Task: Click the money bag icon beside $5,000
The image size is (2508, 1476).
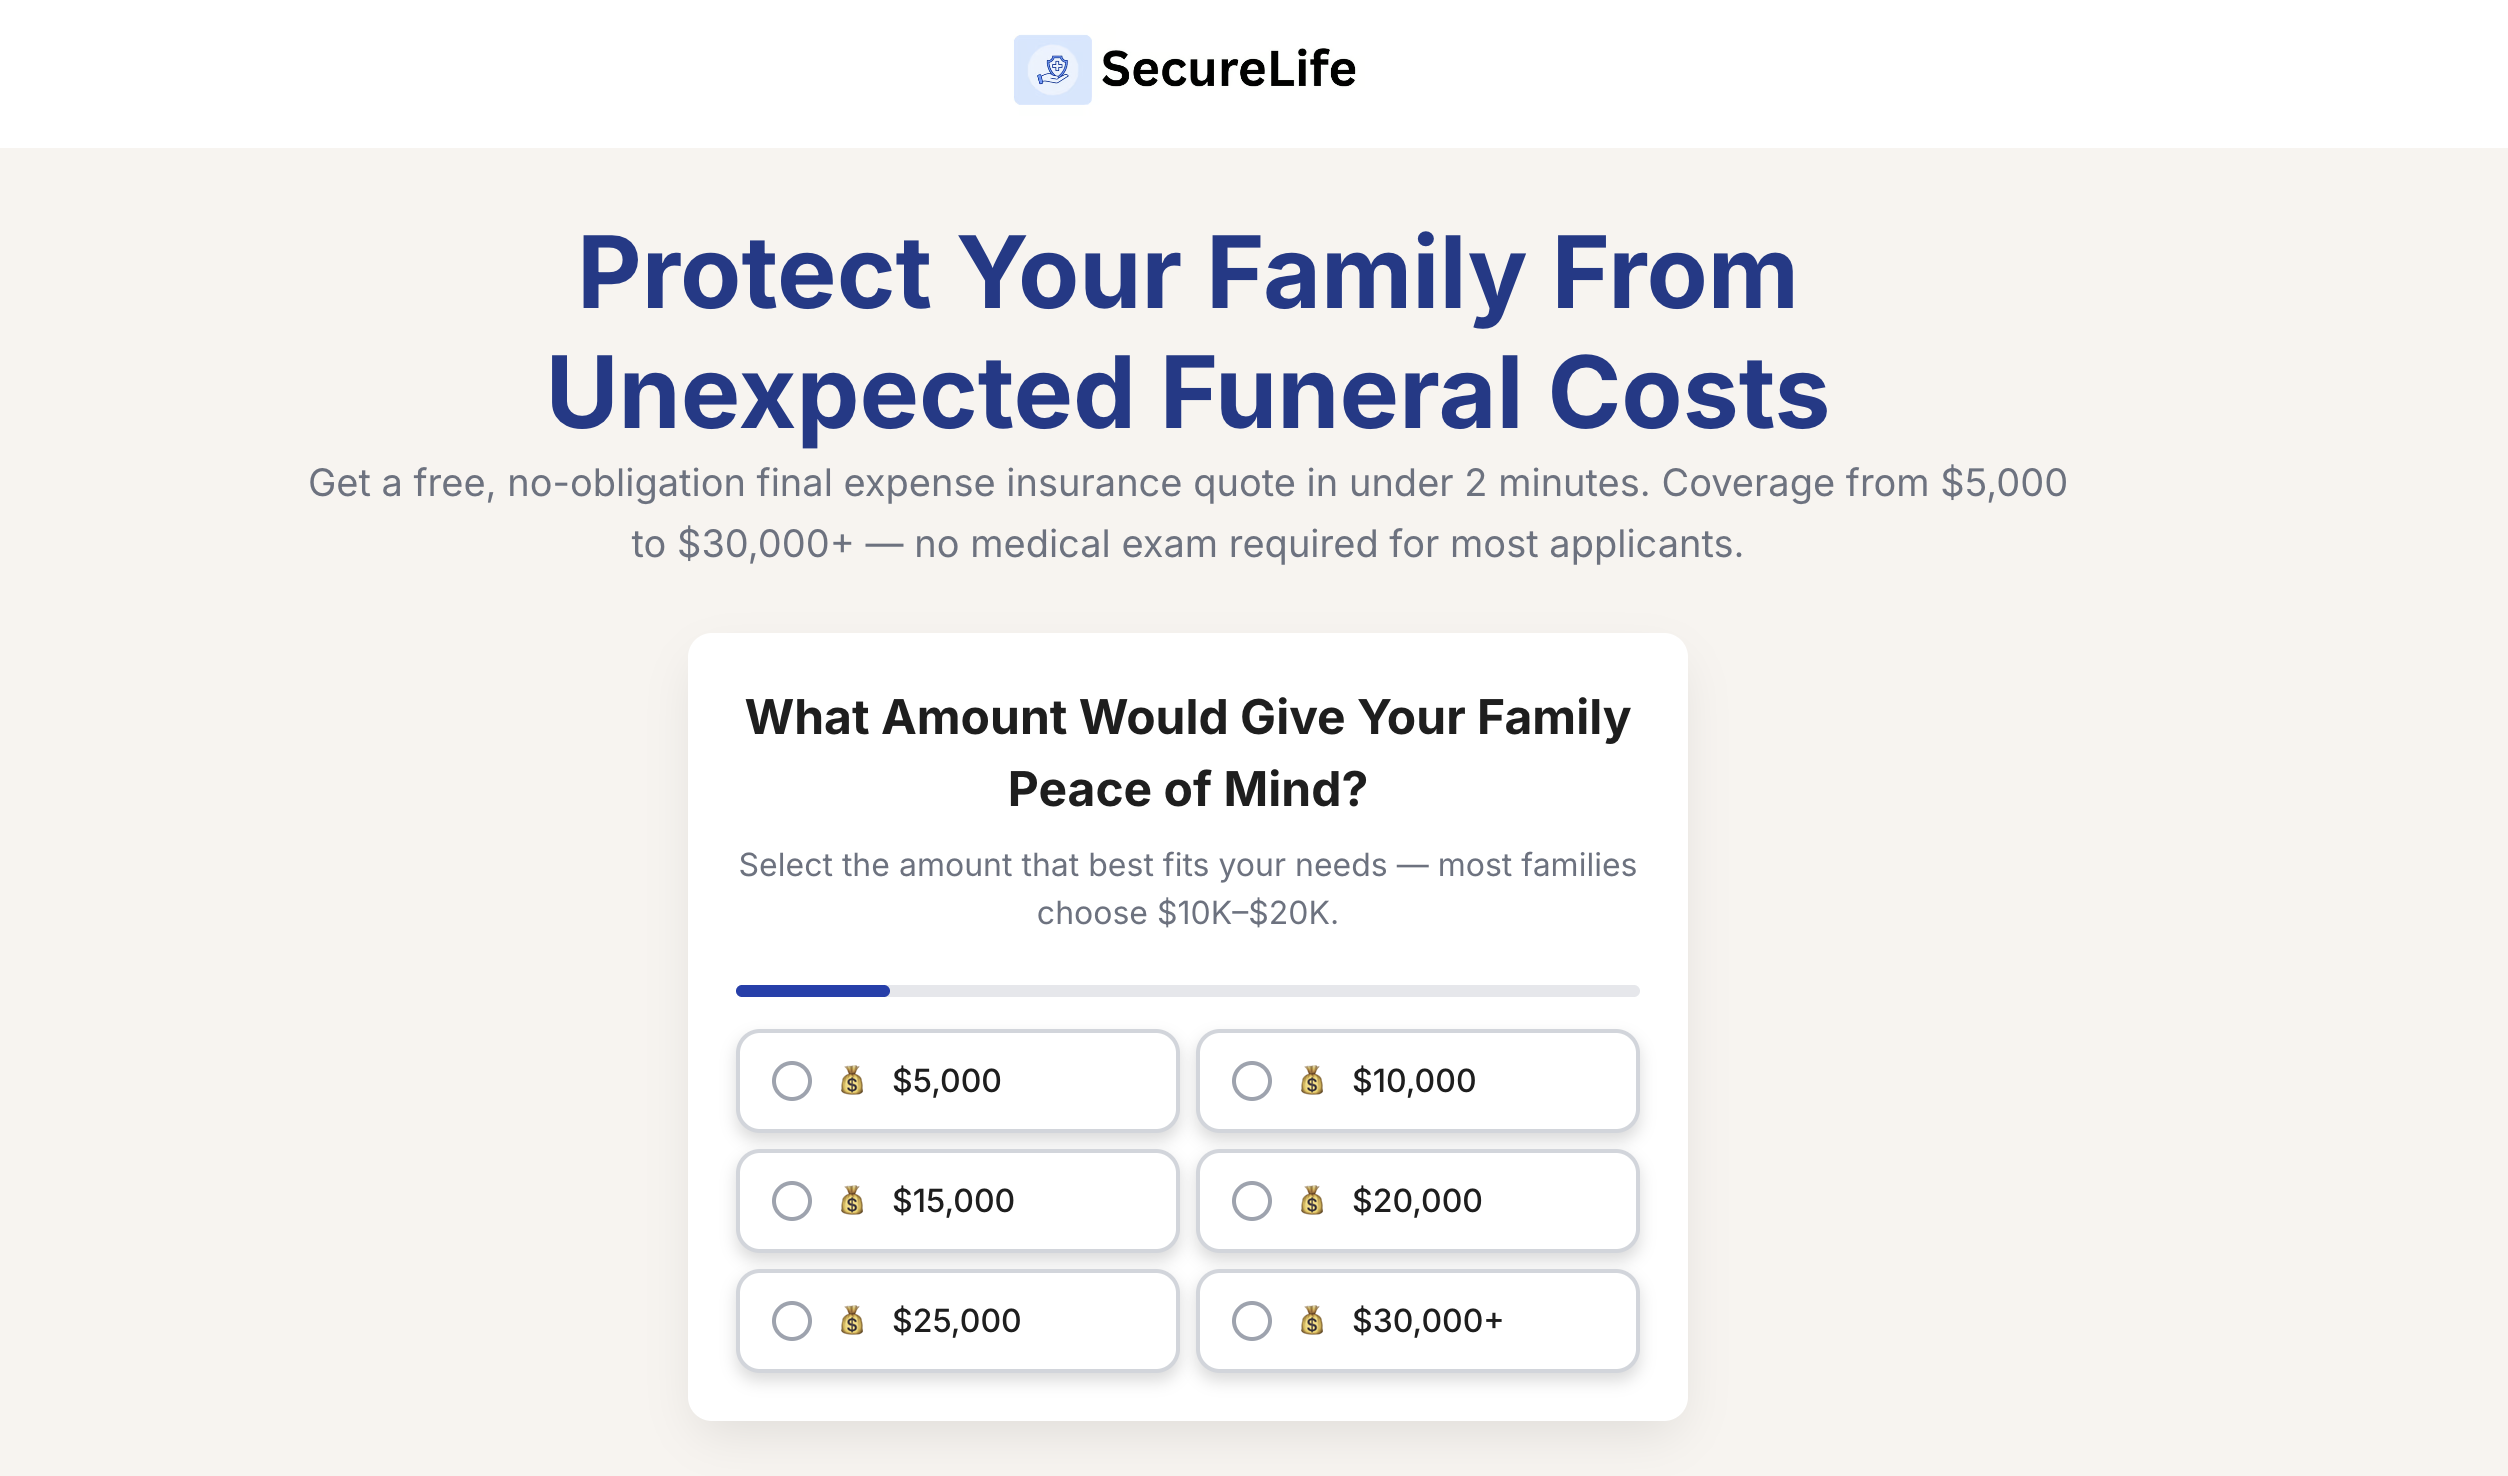Action: point(852,1081)
